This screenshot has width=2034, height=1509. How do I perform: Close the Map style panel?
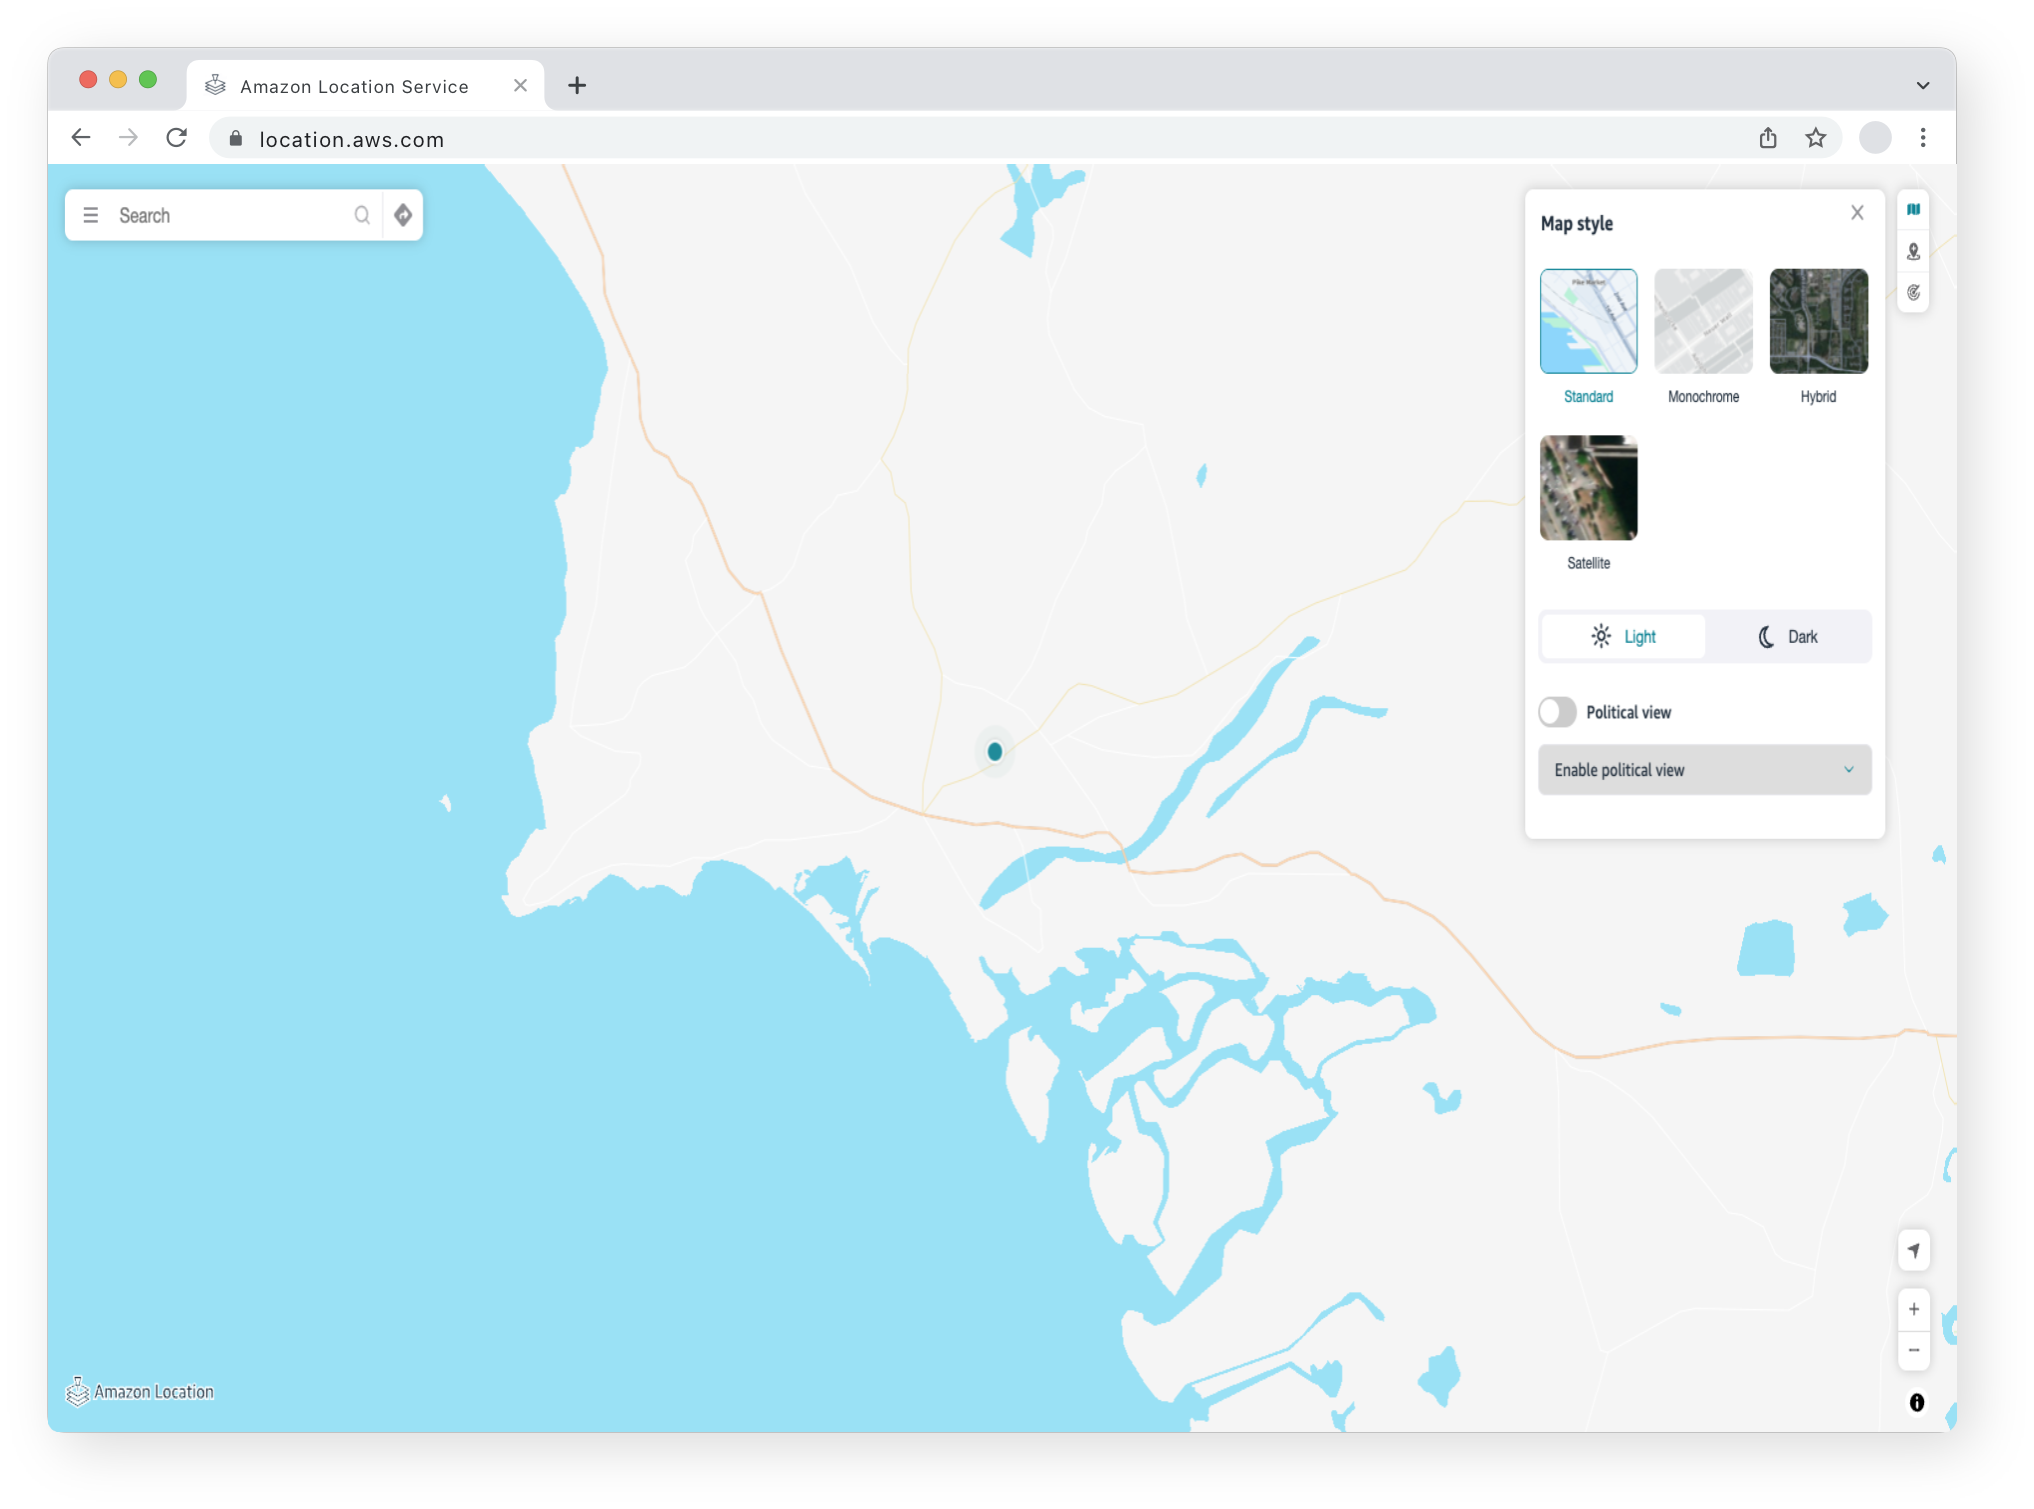(1857, 213)
